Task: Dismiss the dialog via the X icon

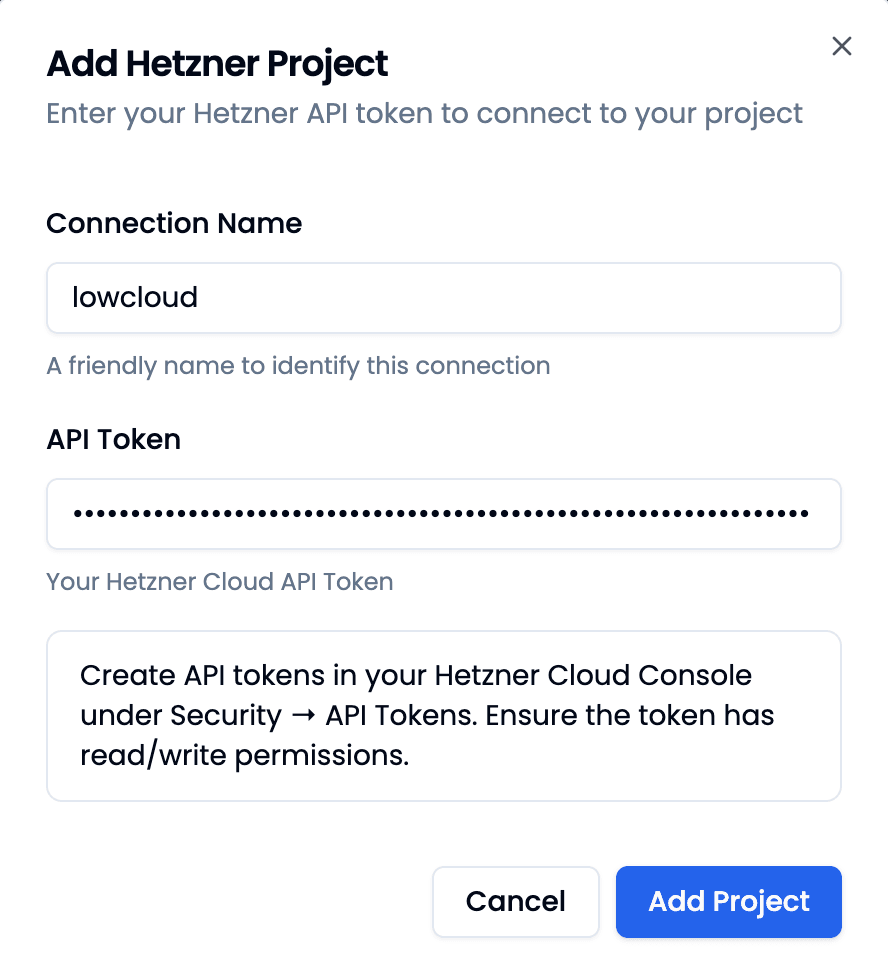Action: point(841,46)
